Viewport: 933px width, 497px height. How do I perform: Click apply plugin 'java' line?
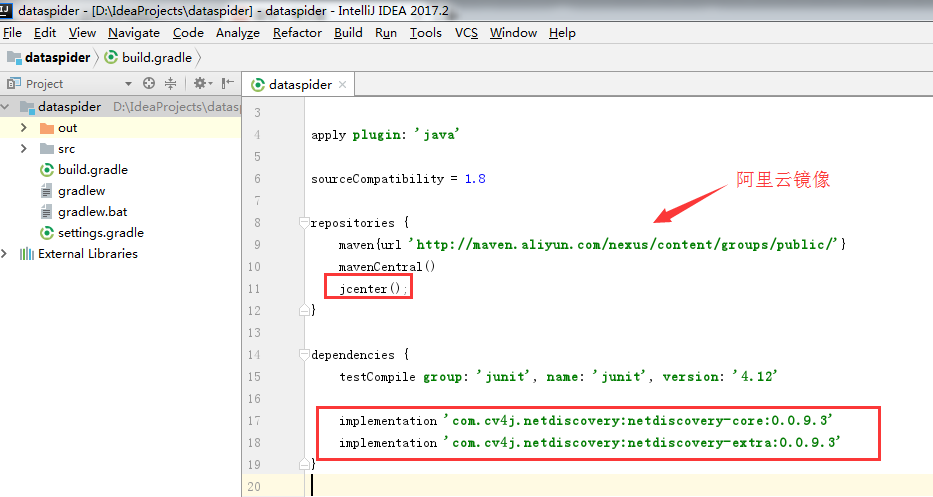click(x=386, y=135)
